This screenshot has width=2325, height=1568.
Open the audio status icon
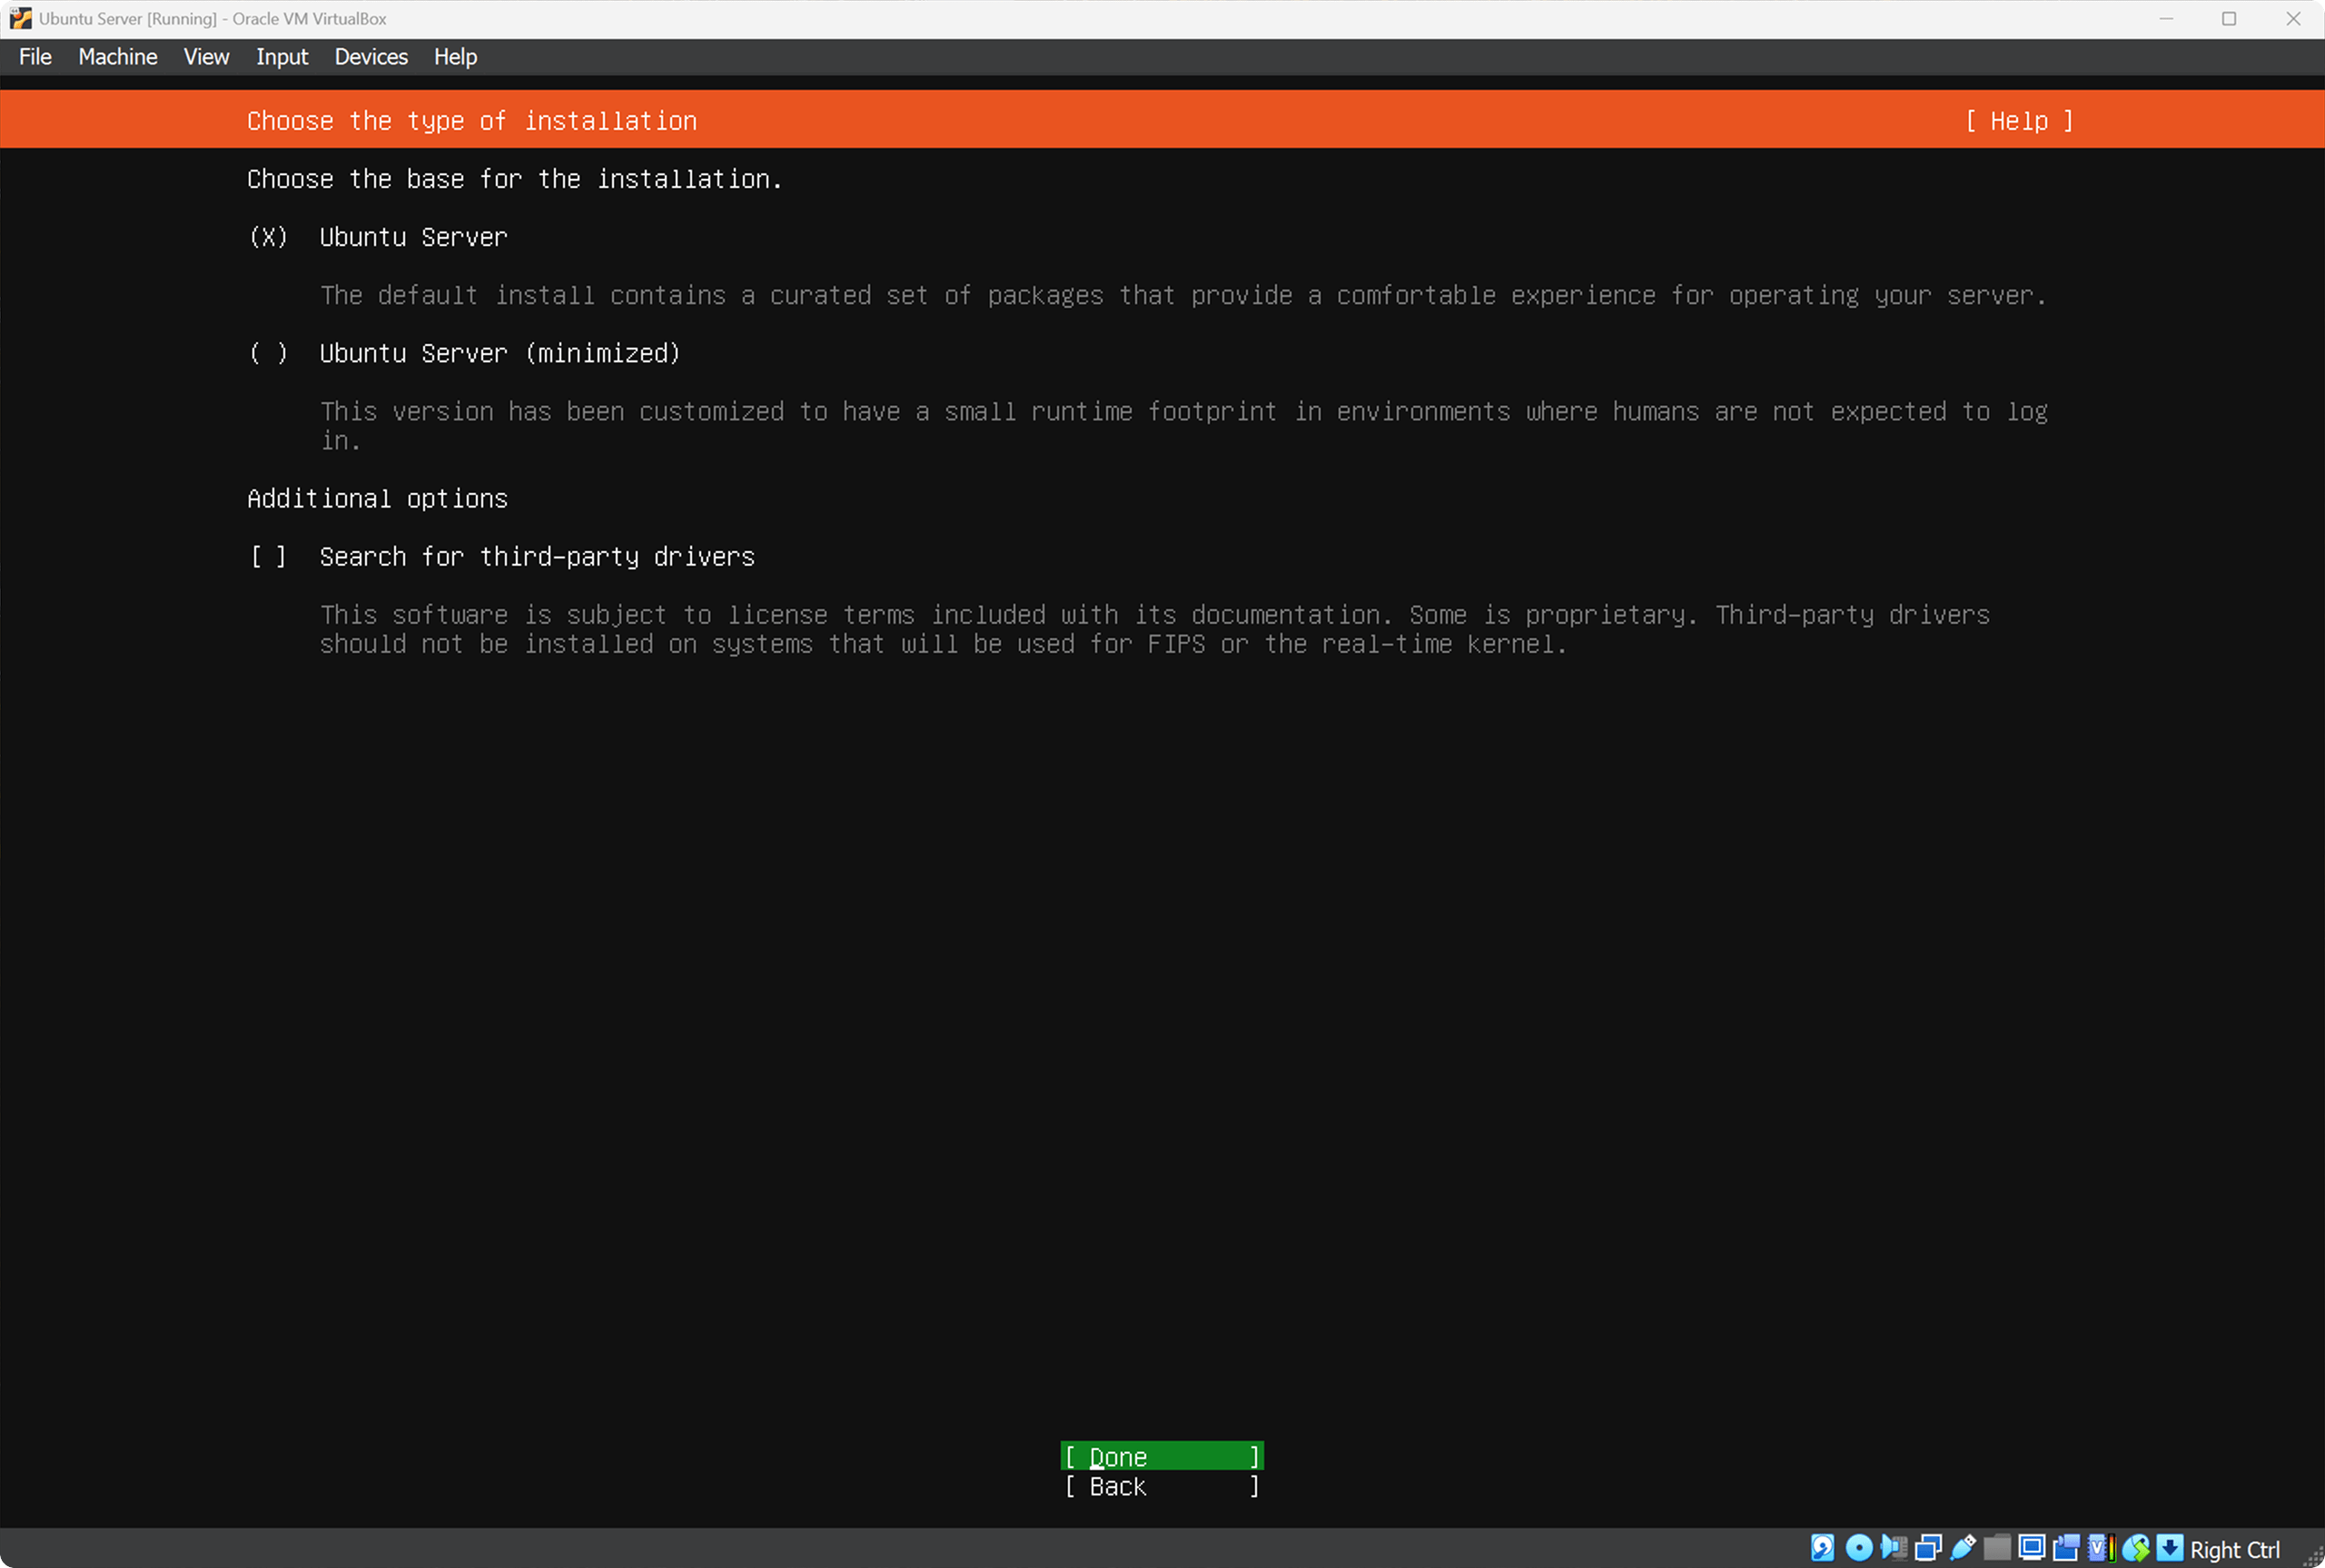pos(1893,1548)
